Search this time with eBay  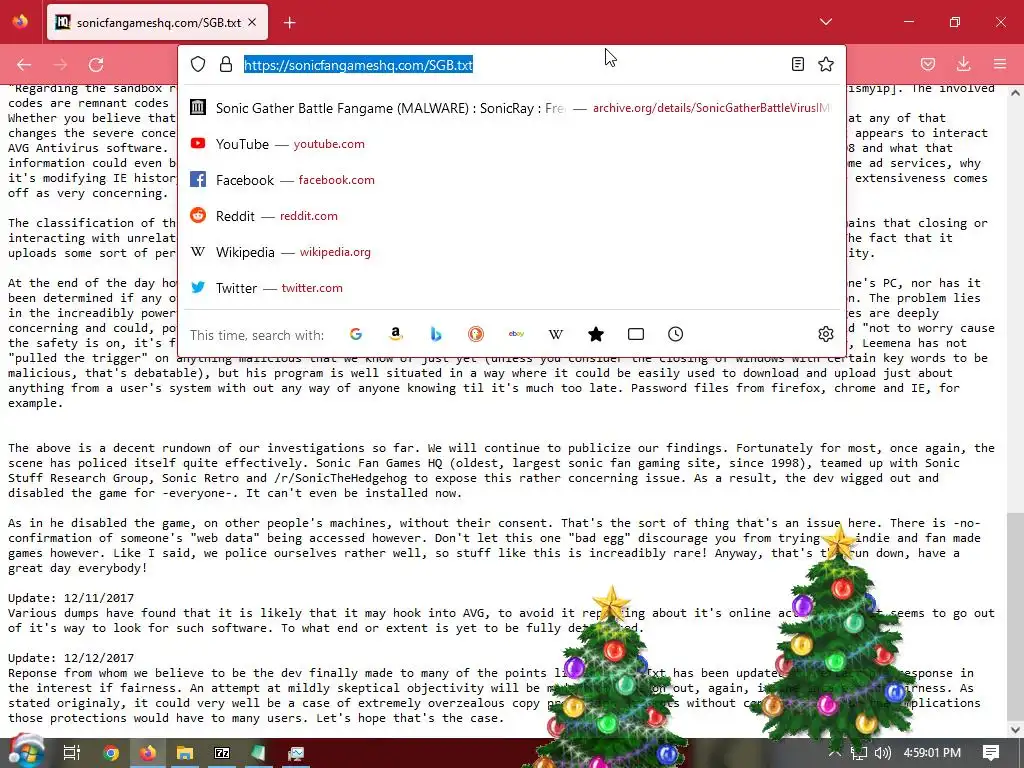516,334
